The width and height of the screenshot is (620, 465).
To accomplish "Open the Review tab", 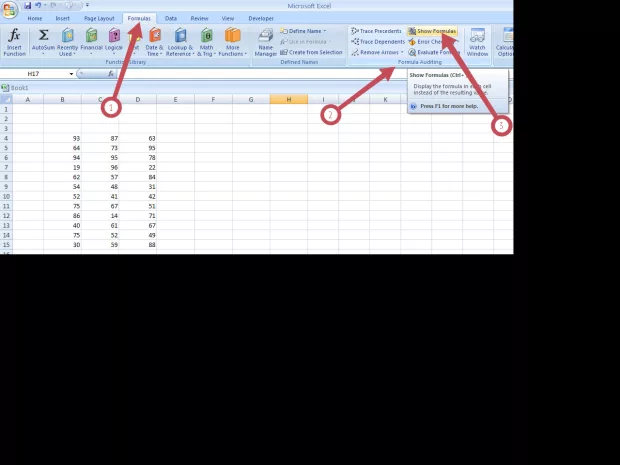I will pyautogui.click(x=199, y=18).
